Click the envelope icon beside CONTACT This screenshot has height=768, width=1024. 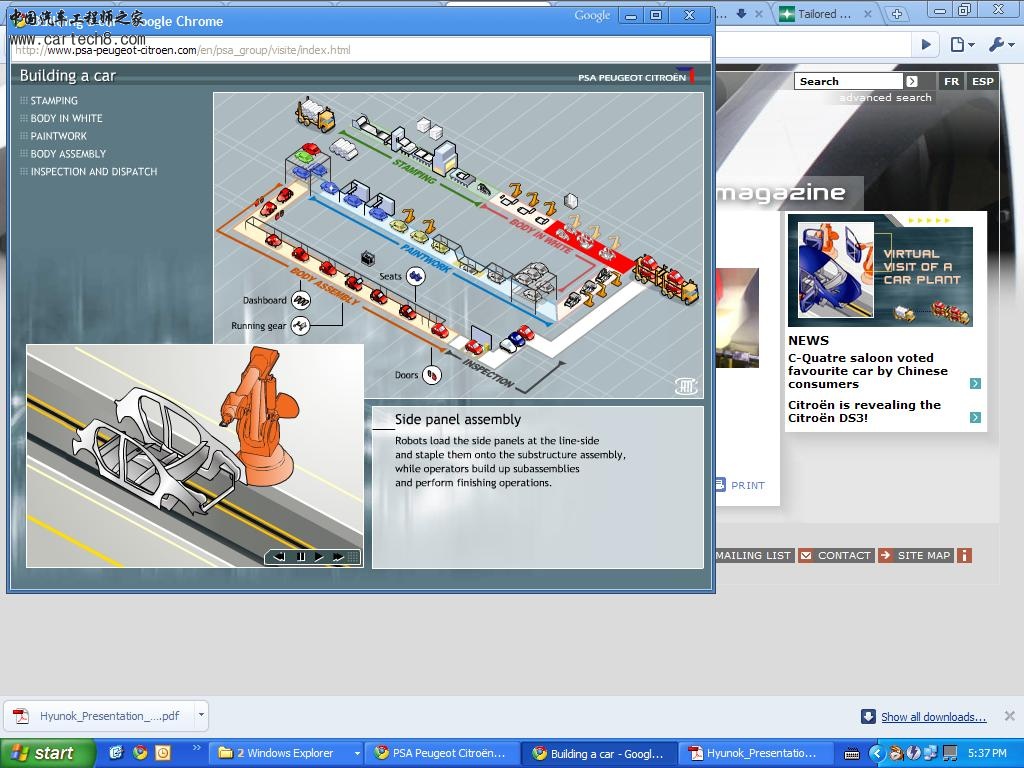[x=806, y=555]
